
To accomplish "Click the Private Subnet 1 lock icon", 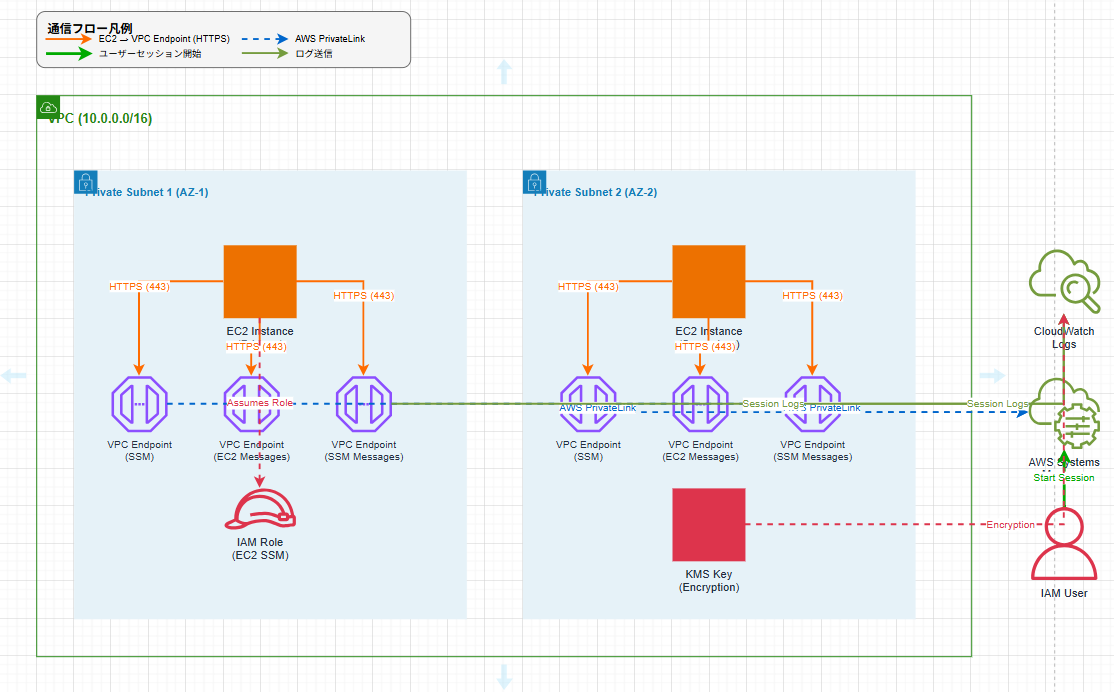I will pyautogui.click(x=86, y=182).
